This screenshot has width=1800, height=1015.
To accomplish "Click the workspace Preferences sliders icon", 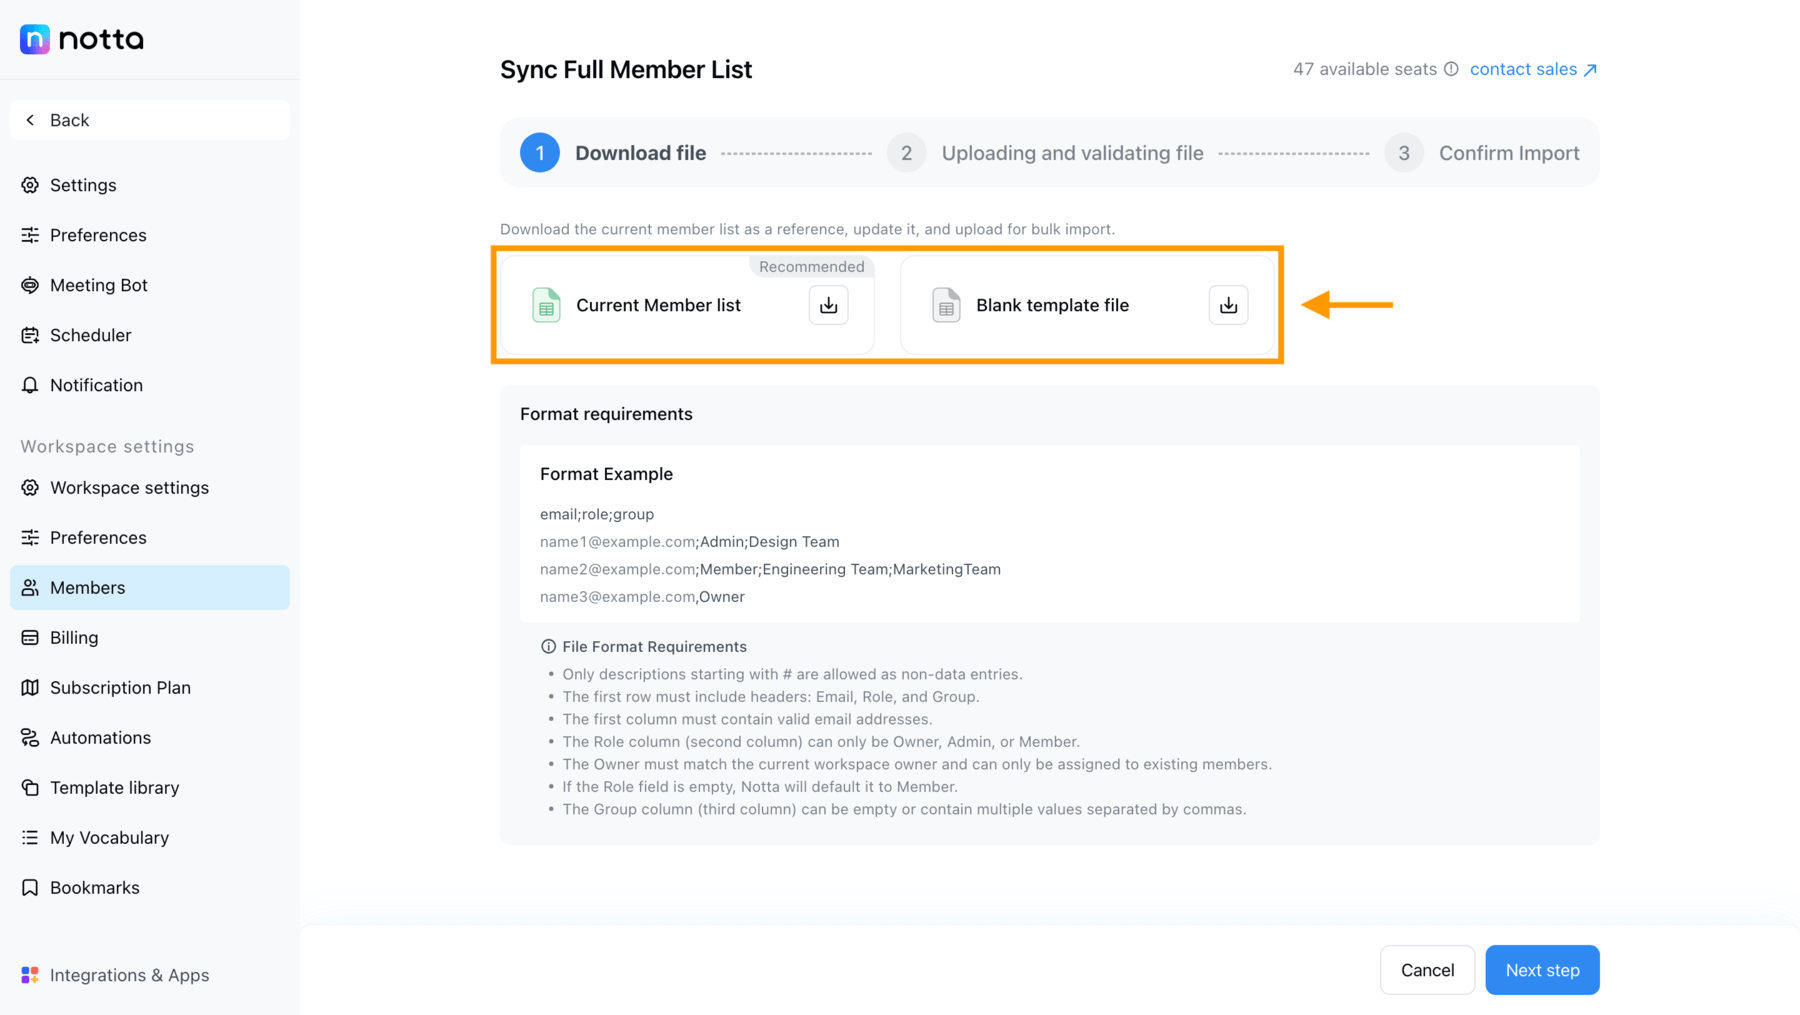I will (x=30, y=538).
